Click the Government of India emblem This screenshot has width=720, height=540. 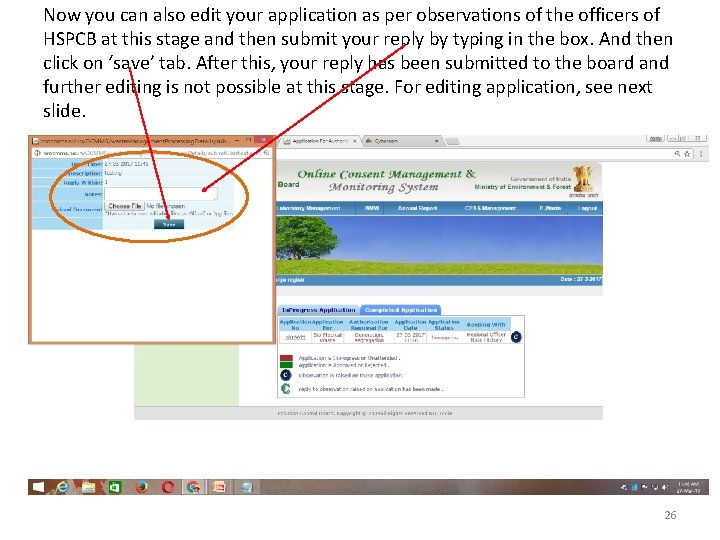click(x=582, y=180)
